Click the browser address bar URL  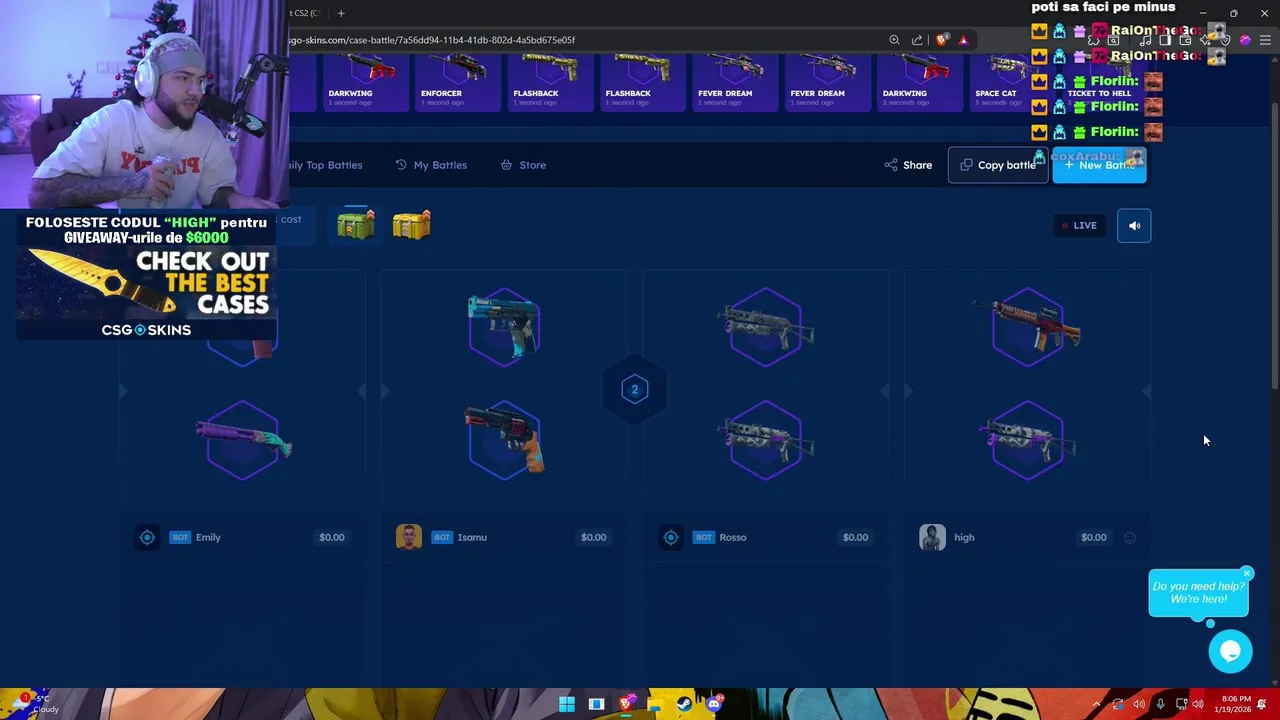[430, 40]
